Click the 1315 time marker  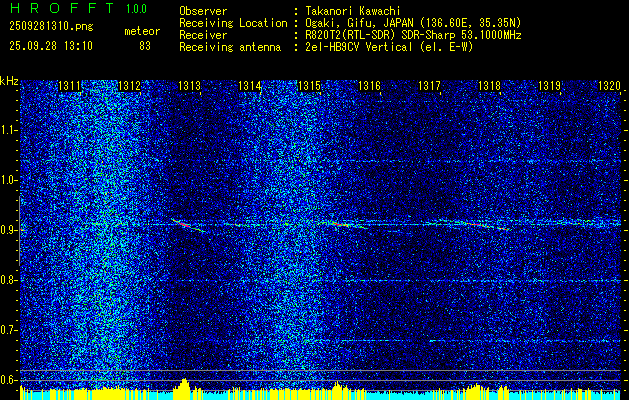tap(309, 86)
